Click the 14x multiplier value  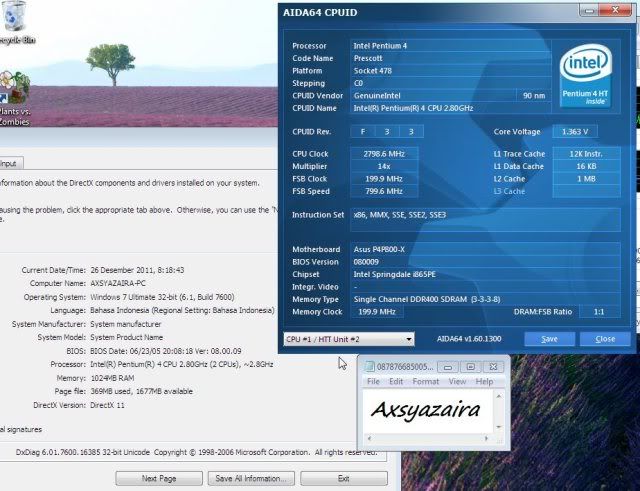click(x=384, y=166)
